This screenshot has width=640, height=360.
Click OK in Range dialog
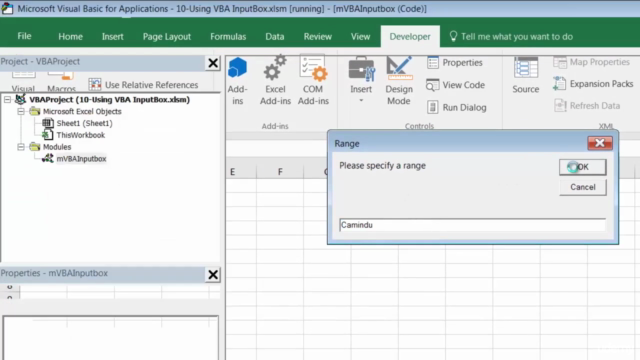pos(582,167)
